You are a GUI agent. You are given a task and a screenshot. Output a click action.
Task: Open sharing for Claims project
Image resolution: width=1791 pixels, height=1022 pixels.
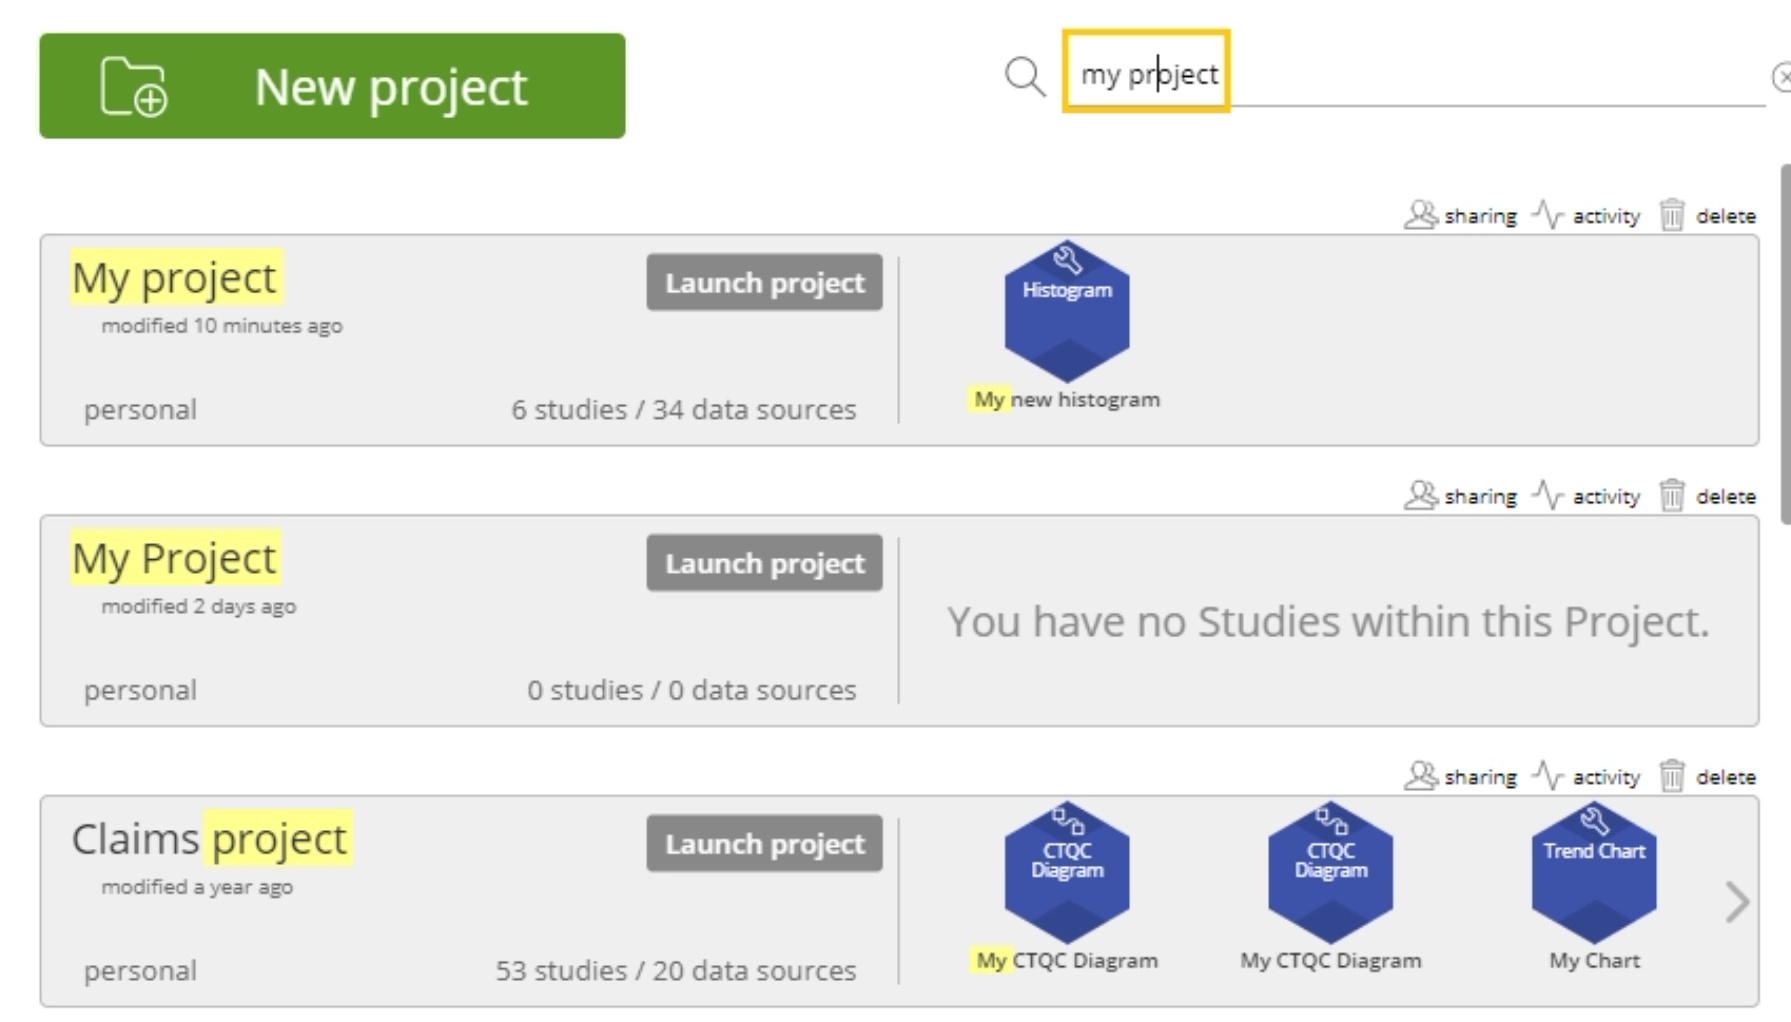tap(1461, 777)
